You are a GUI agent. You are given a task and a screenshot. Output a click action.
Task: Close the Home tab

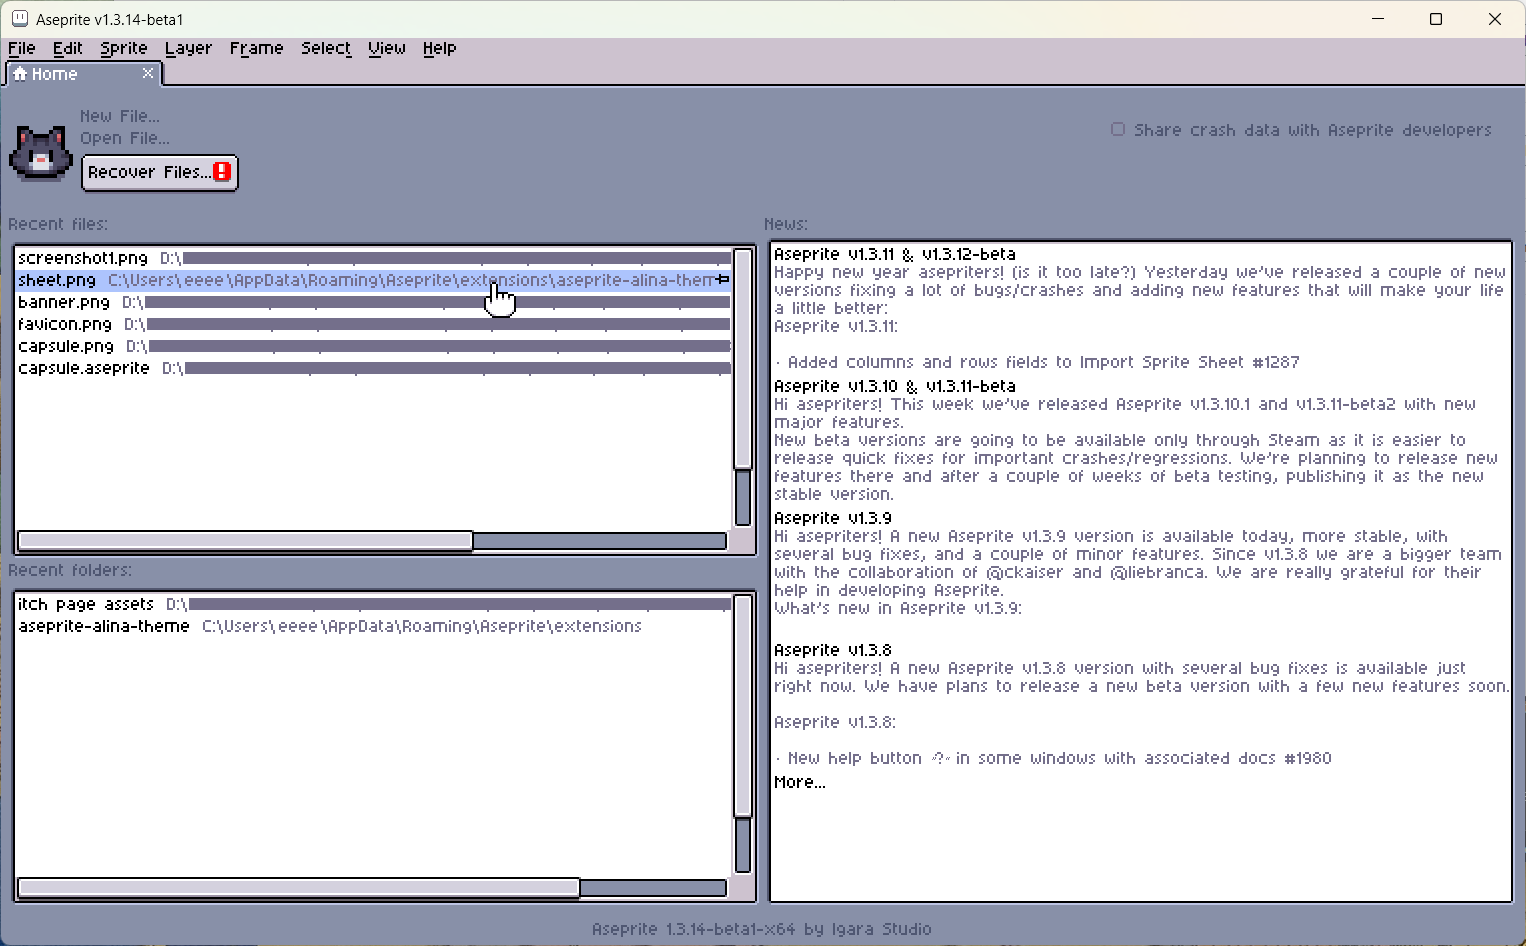click(148, 73)
